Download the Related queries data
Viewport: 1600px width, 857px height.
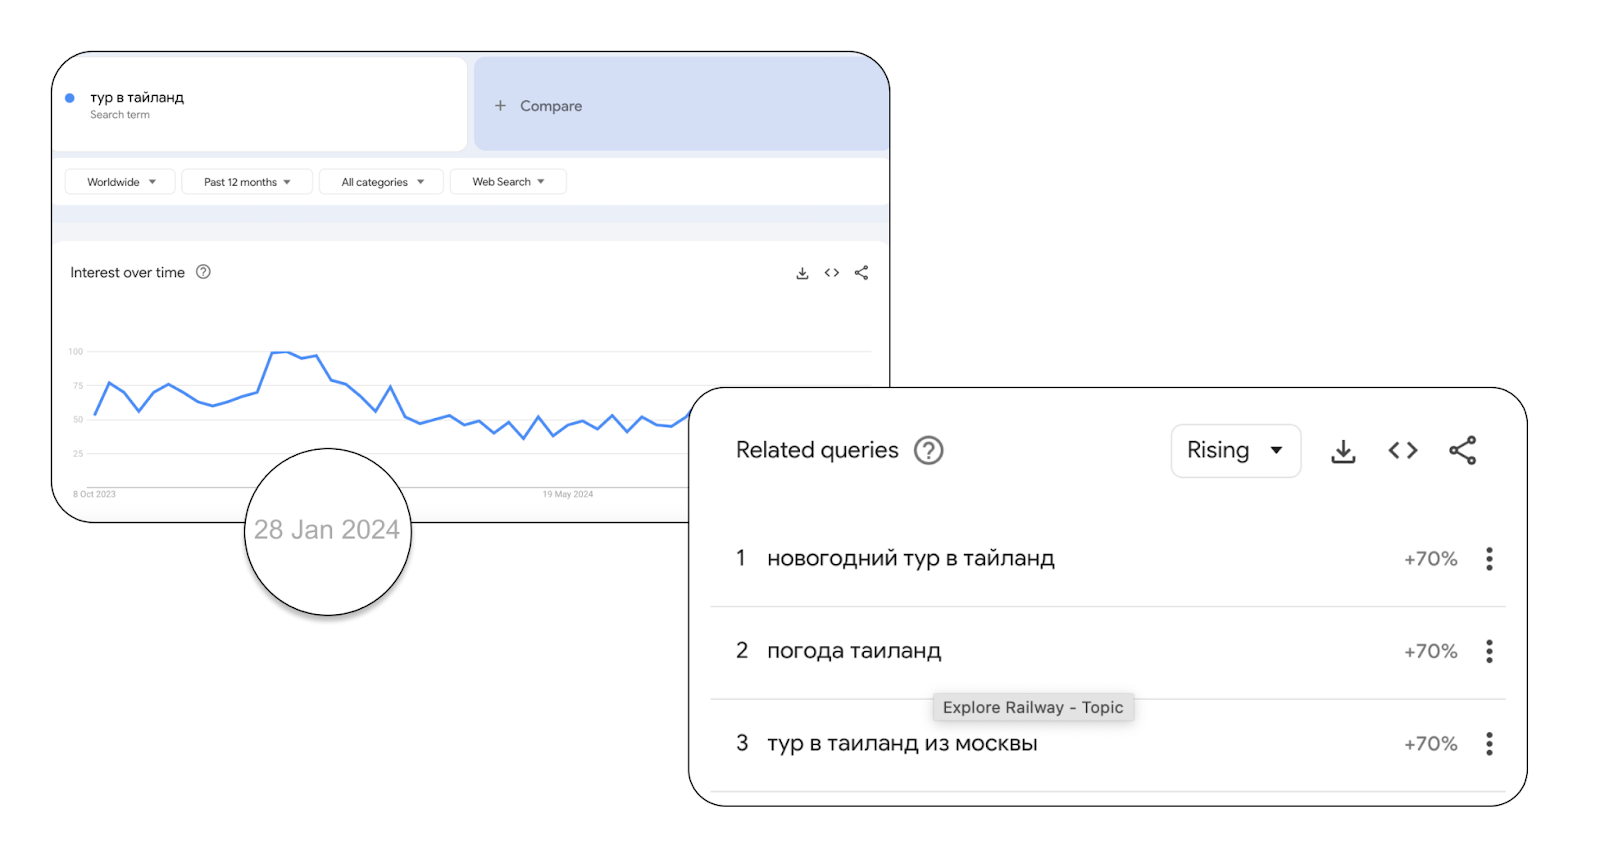(x=1343, y=451)
